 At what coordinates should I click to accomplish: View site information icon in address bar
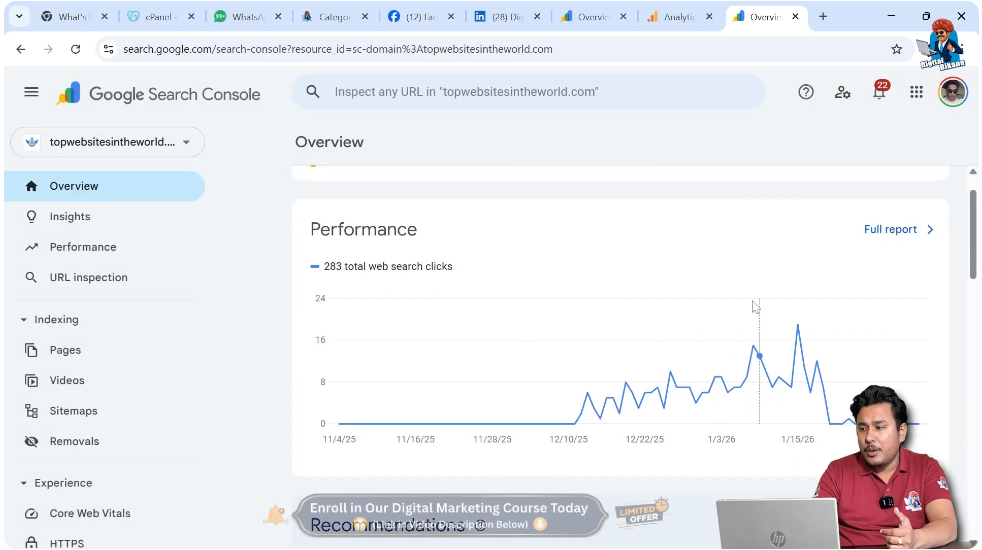coord(108,49)
